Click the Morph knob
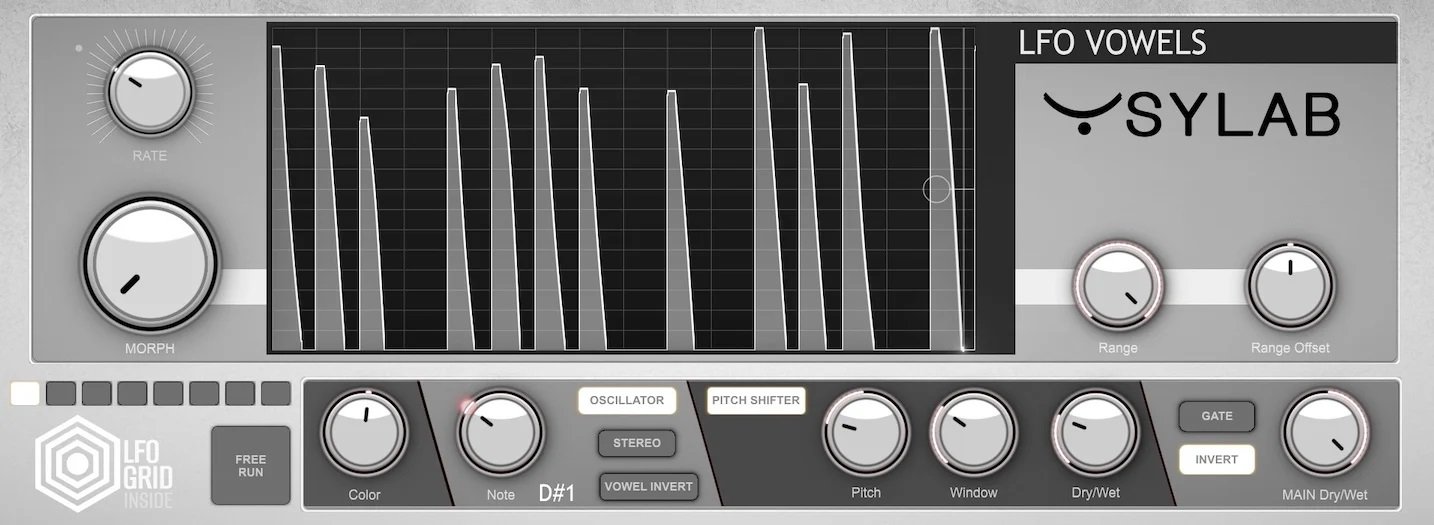1434x525 pixels. click(150, 264)
